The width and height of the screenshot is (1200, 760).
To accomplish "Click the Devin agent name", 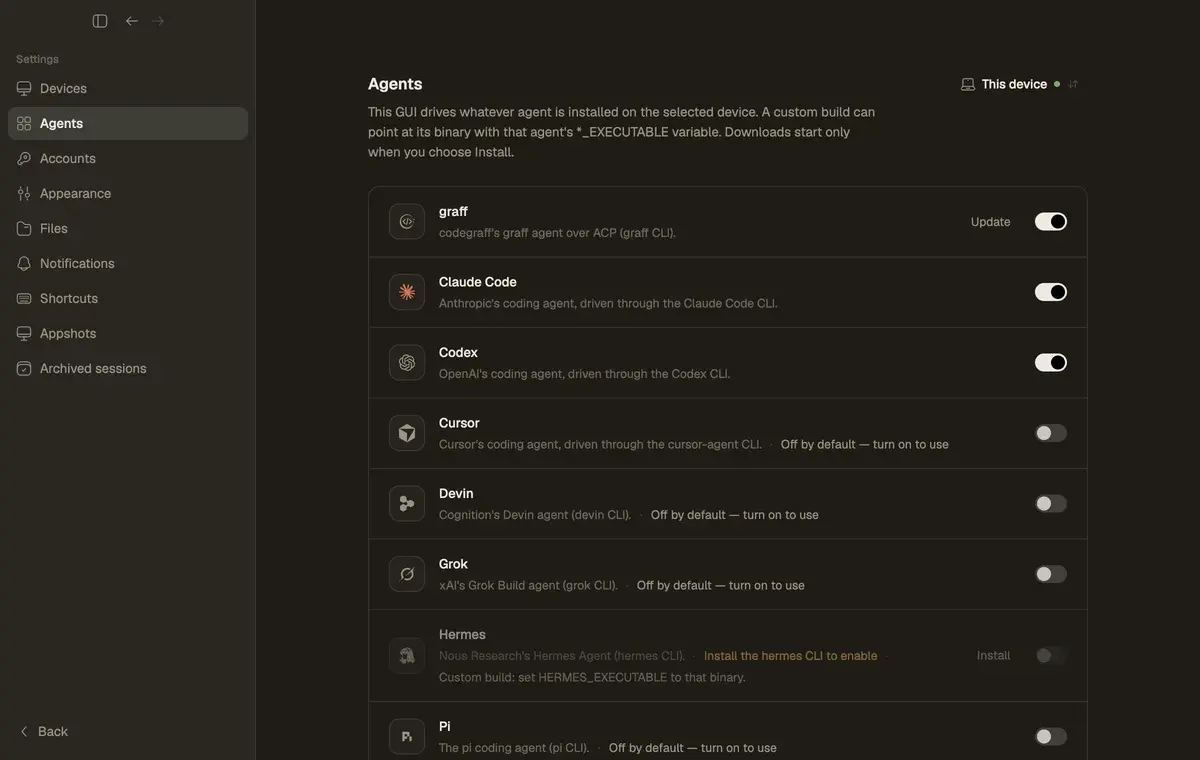I will (456, 494).
